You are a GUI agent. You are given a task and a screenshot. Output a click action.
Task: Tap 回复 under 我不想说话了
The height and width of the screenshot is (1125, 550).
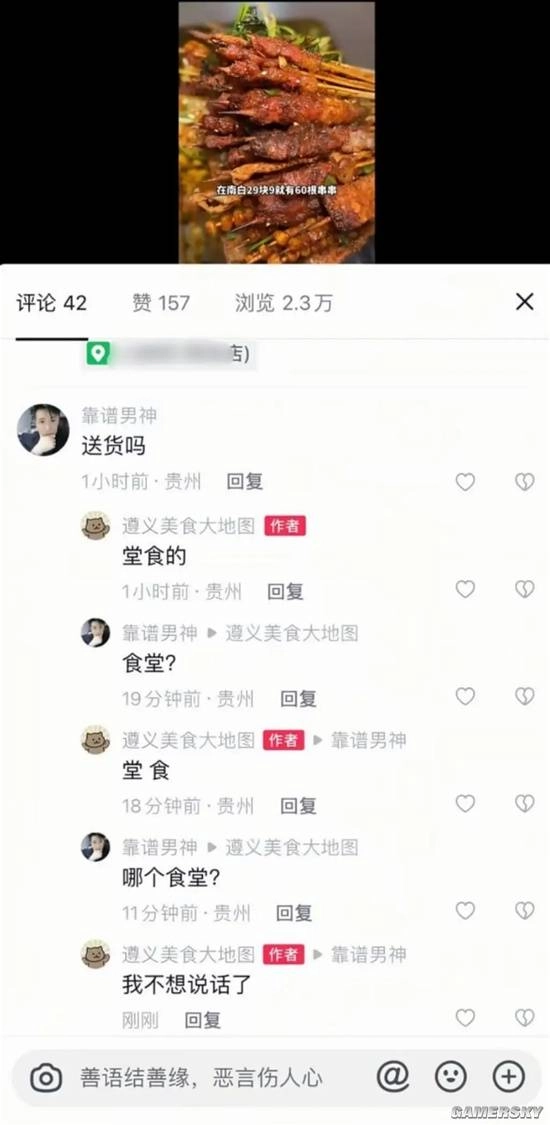(203, 1020)
